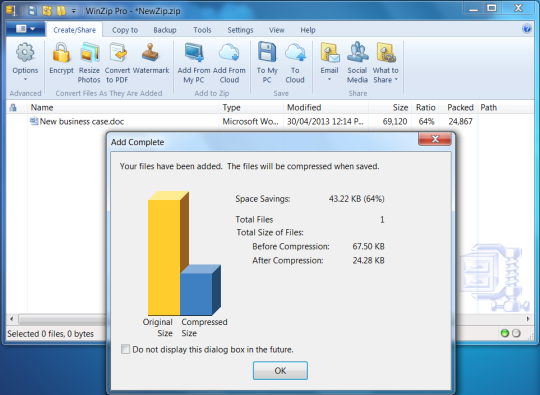
Task: Save To My PC floppy icon
Action: 267,53
